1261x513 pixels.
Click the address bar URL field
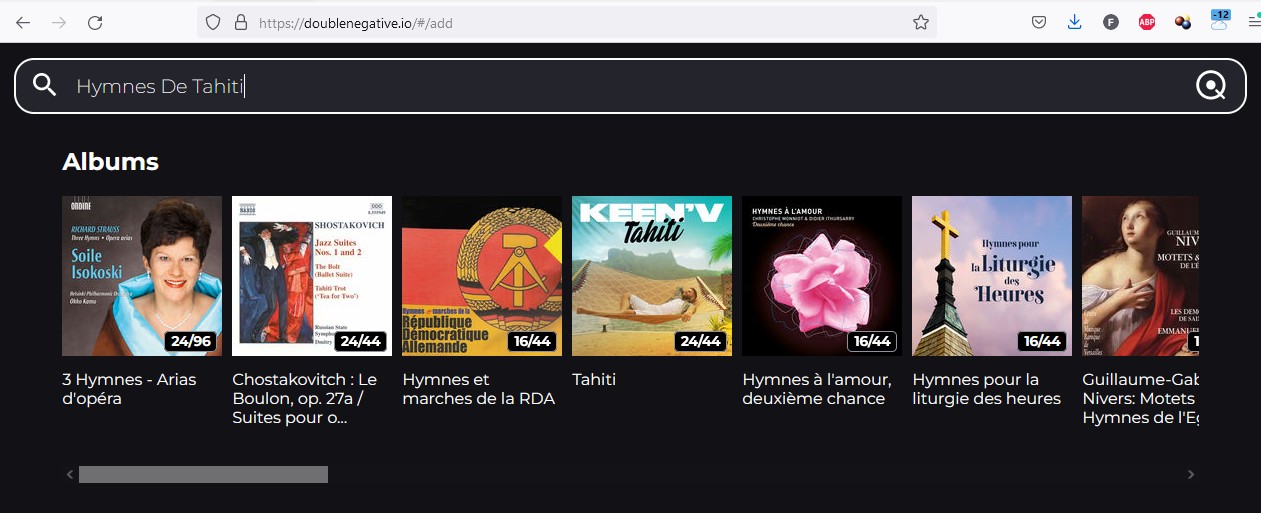click(x=567, y=22)
